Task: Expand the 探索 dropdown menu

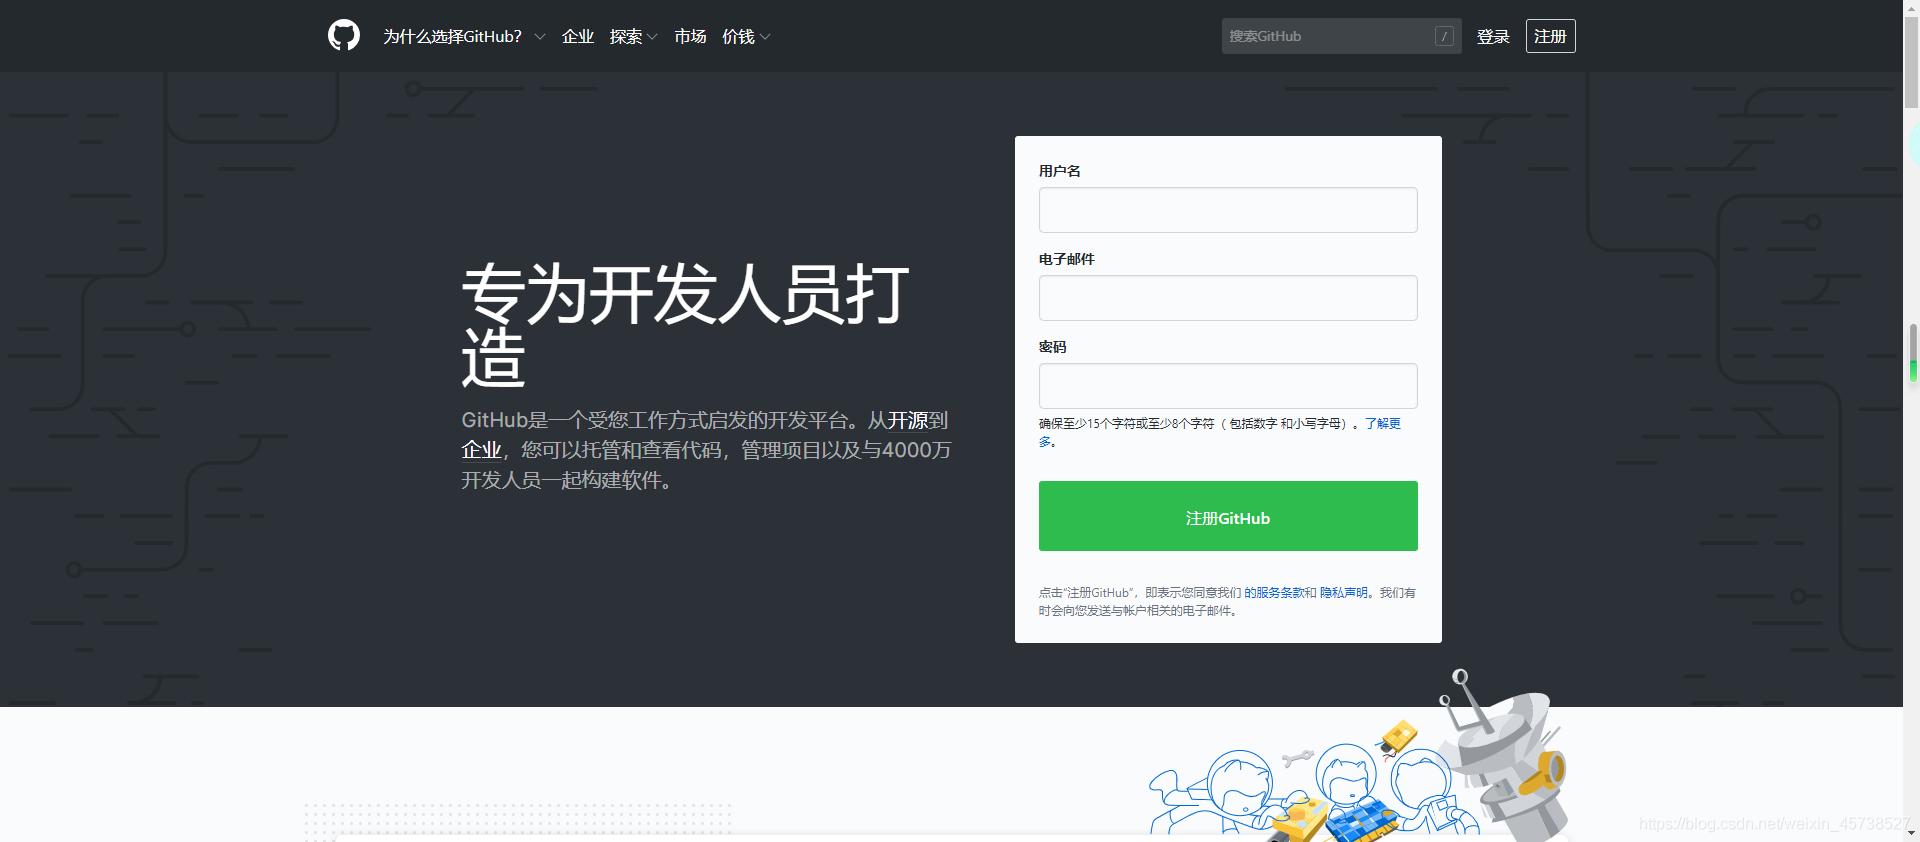Action: click(x=633, y=36)
